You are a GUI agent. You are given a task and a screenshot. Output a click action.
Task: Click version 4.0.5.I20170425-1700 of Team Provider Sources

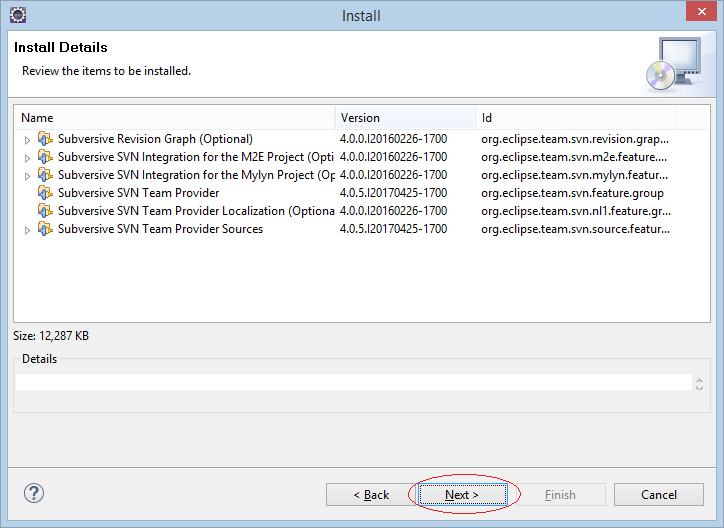(x=393, y=229)
